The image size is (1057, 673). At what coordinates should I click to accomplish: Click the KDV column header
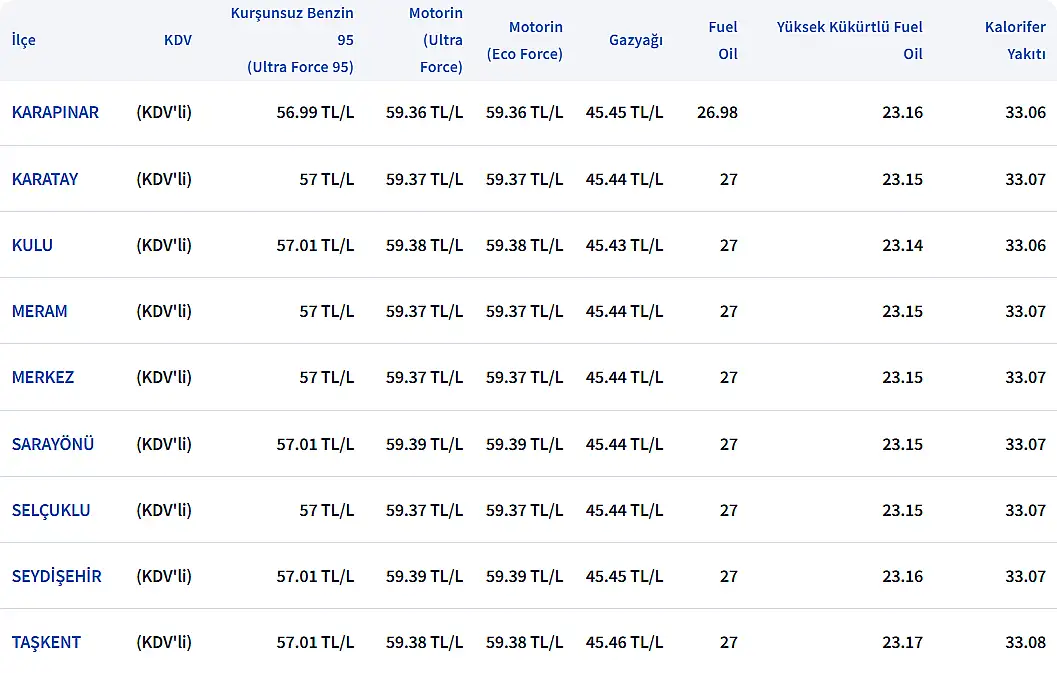tap(178, 40)
